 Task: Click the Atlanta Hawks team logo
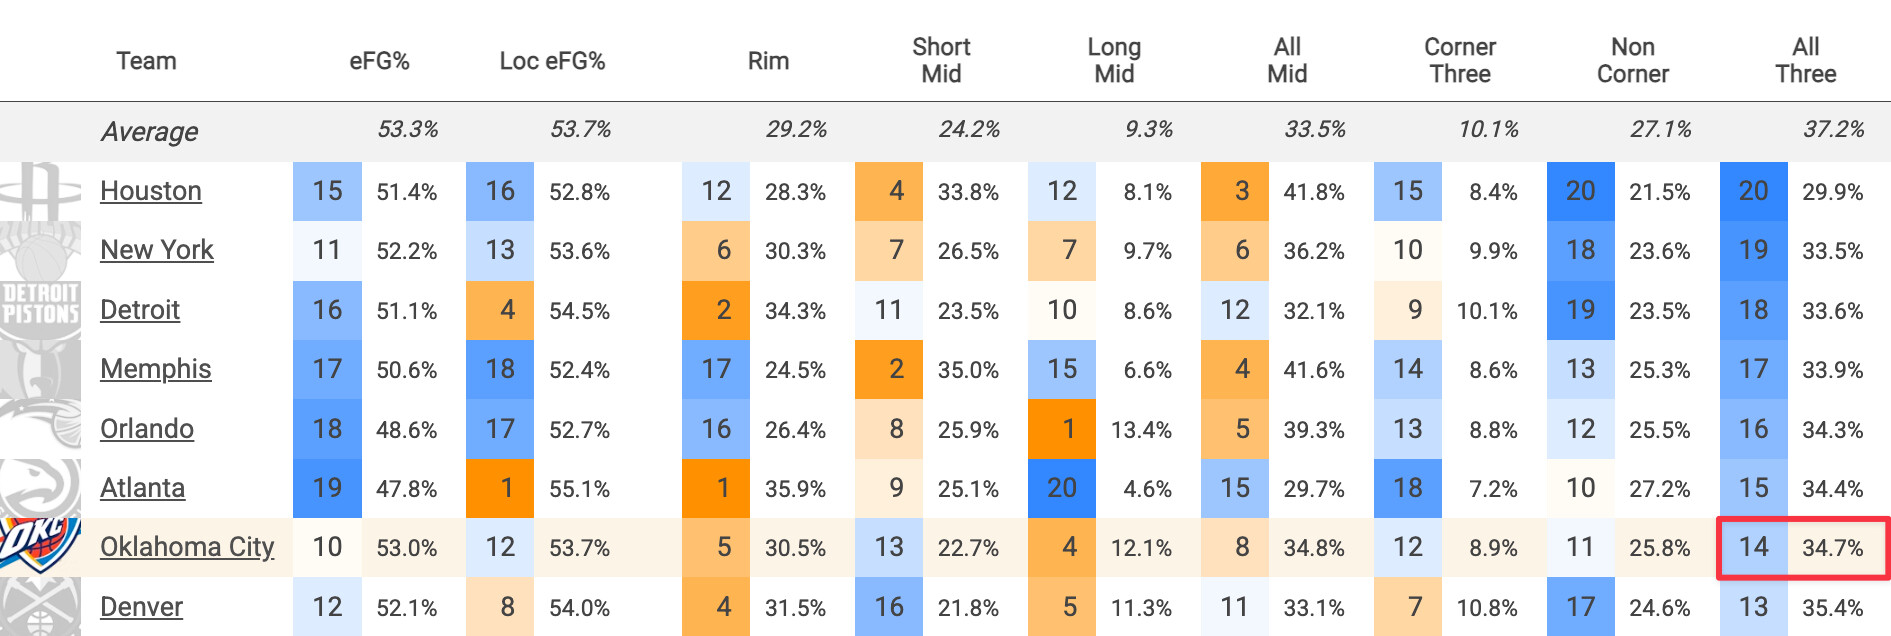40,488
